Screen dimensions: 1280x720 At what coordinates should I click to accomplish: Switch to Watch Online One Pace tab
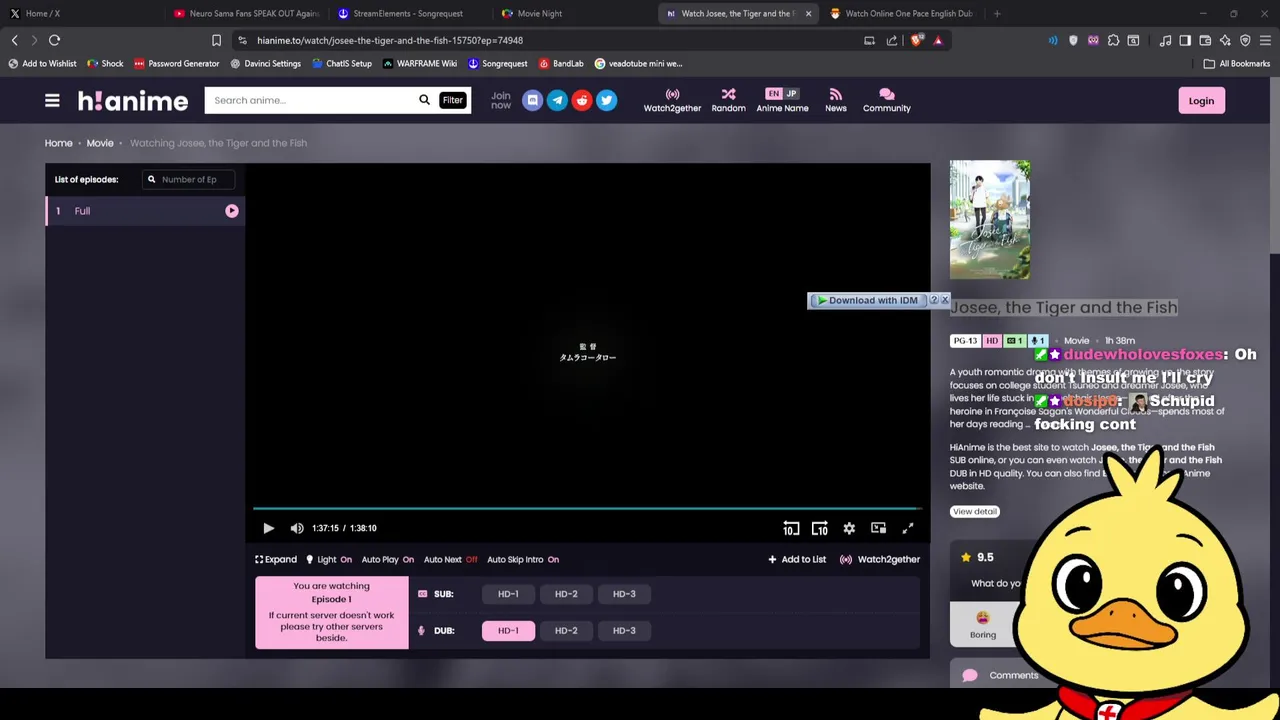coord(900,13)
